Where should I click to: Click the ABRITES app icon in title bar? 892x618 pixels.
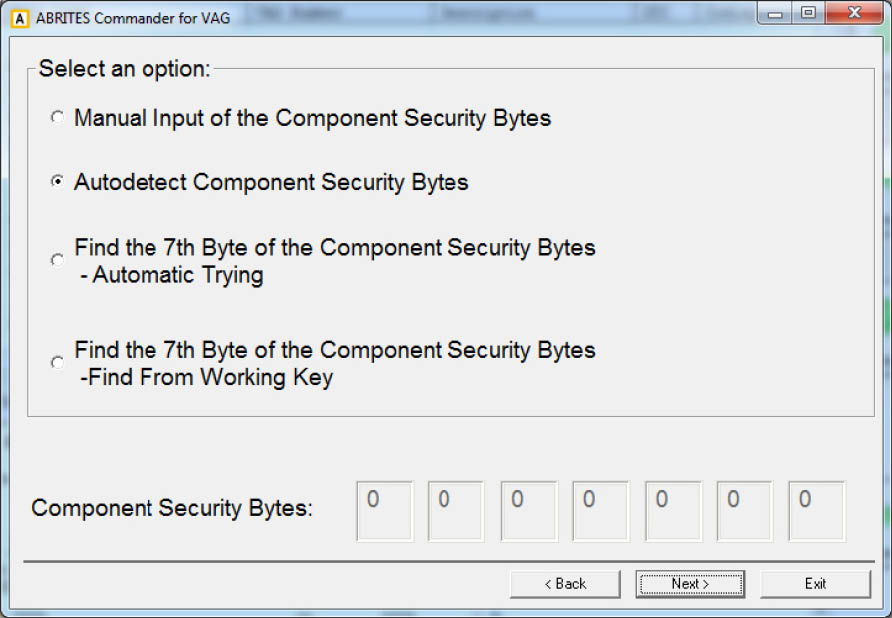pyautogui.click(x=19, y=17)
